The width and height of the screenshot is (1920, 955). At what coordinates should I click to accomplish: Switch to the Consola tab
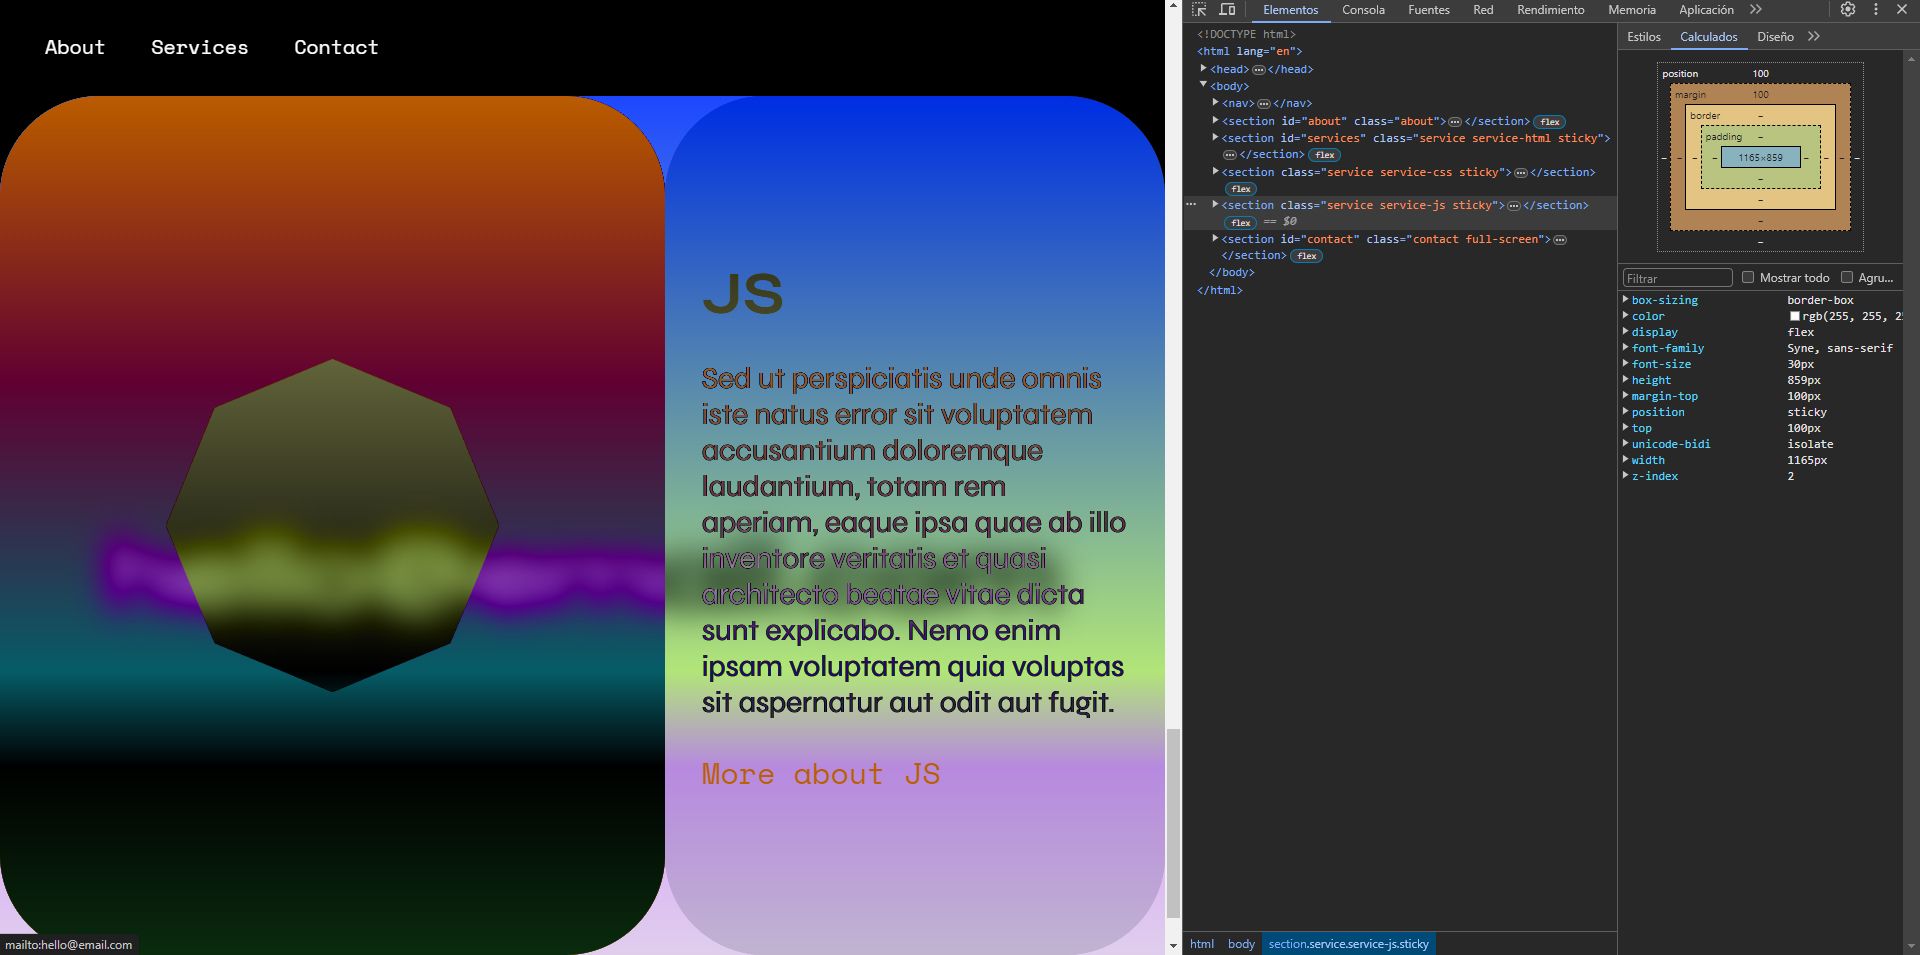point(1363,10)
